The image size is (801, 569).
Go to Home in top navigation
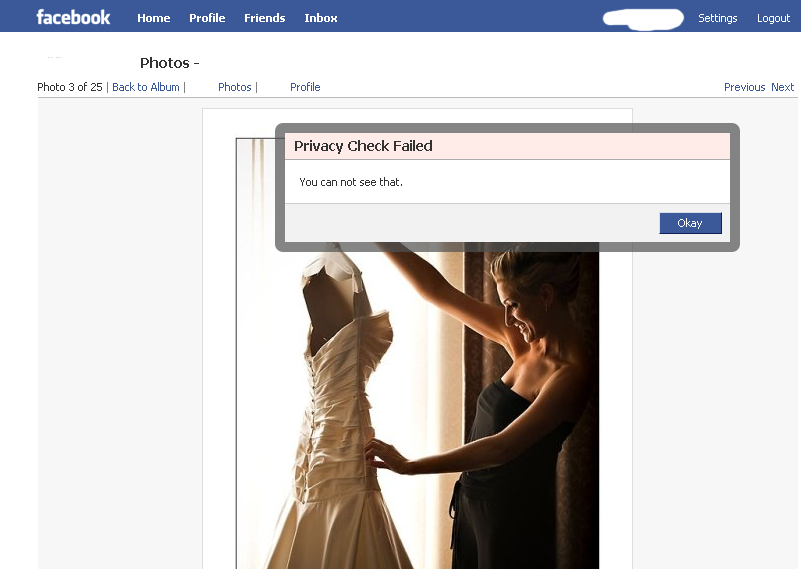[x=153, y=18]
